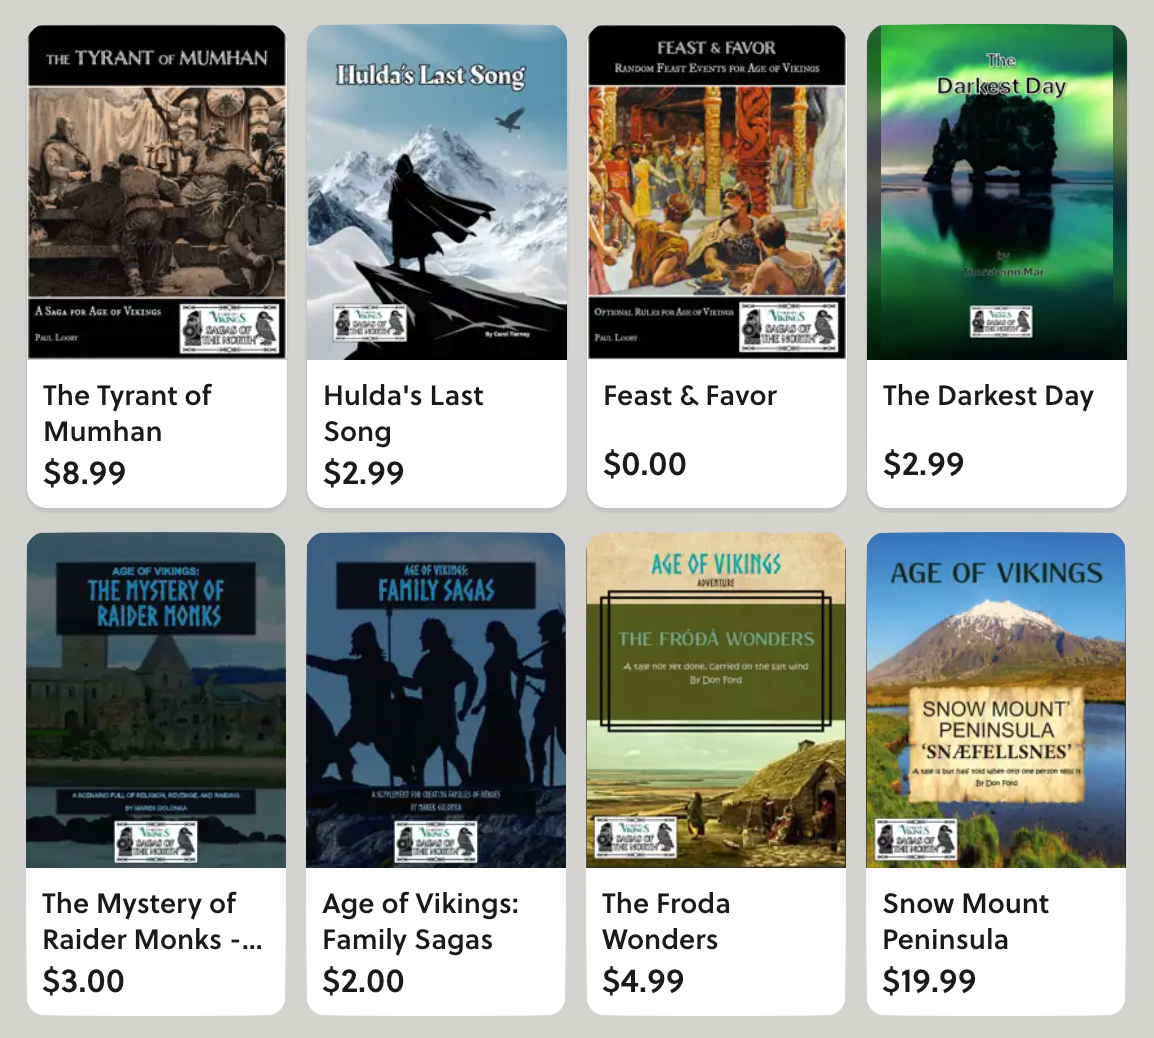Click the Sagas of the North logo on Tyrant cover
1154x1038 pixels.
230,328
